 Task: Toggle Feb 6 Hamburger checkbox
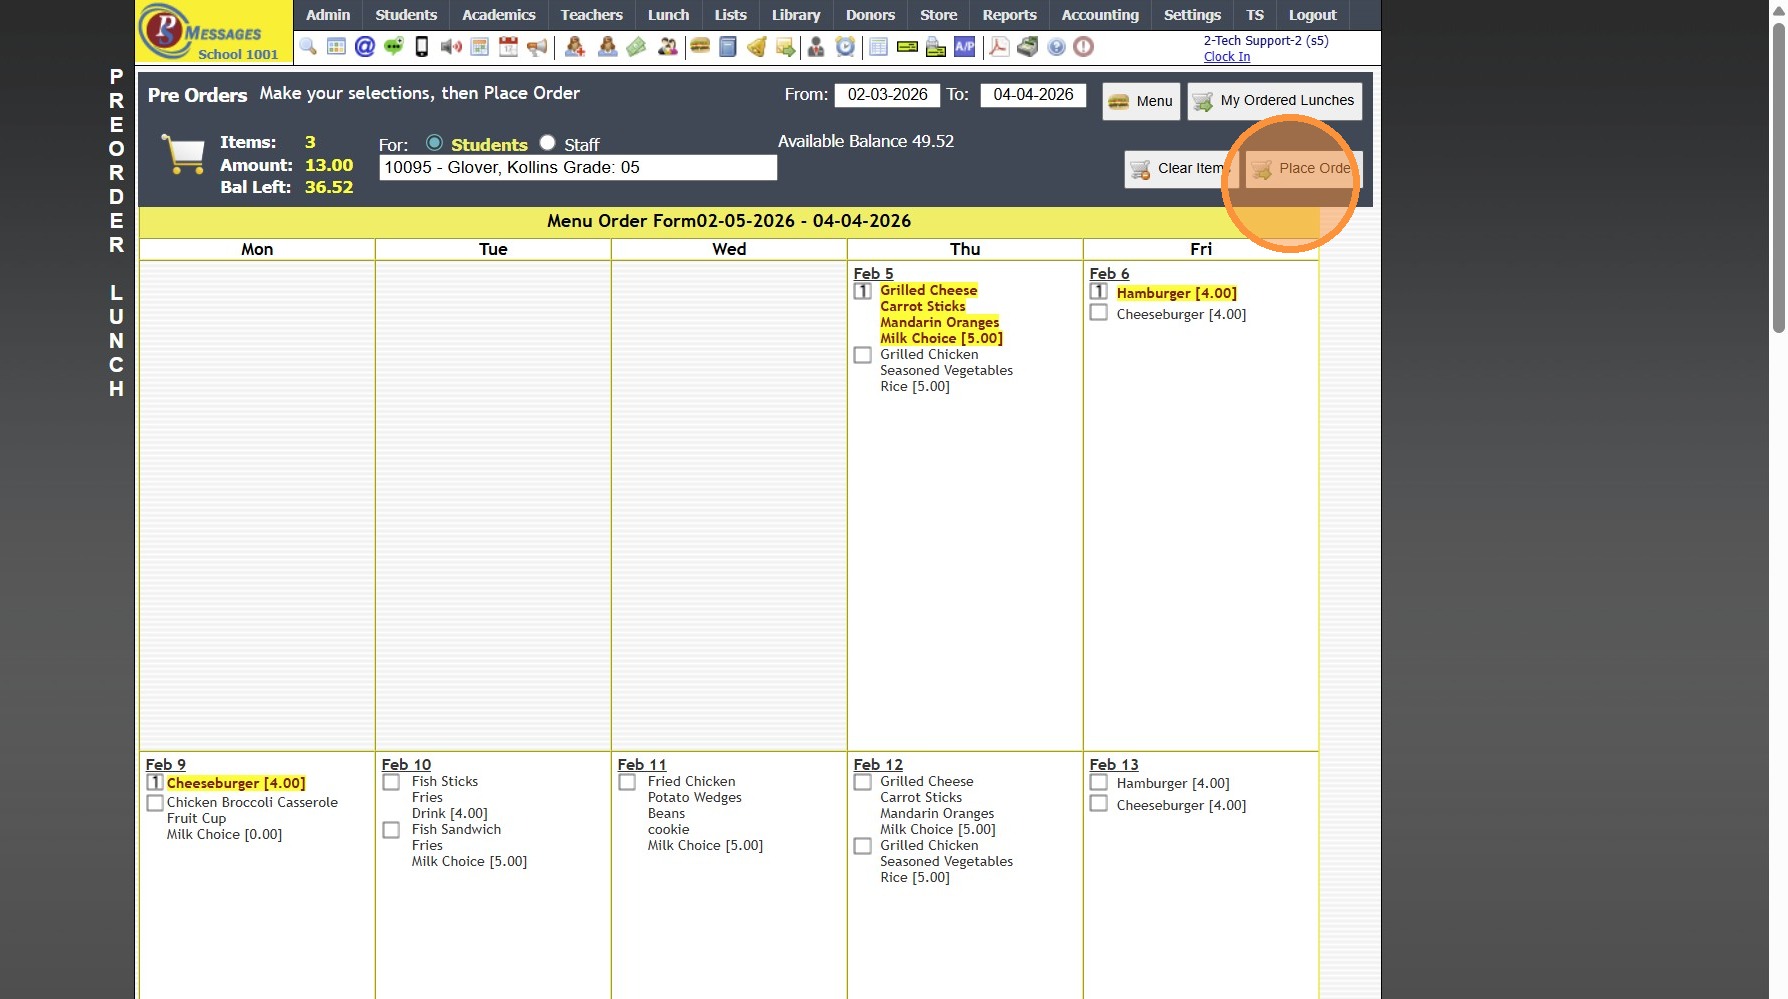coord(1098,291)
